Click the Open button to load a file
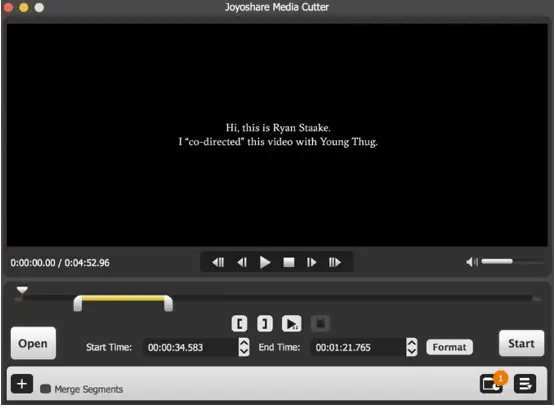 click(x=33, y=343)
